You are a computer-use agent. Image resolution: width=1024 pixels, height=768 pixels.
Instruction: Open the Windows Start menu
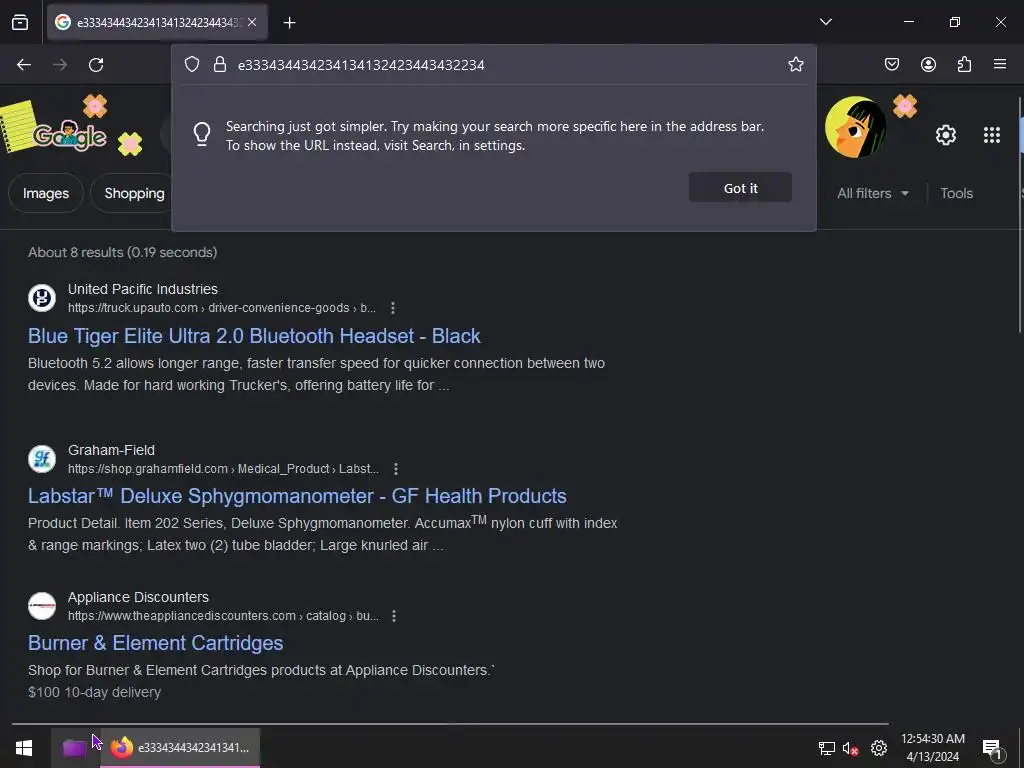click(x=24, y=748)
